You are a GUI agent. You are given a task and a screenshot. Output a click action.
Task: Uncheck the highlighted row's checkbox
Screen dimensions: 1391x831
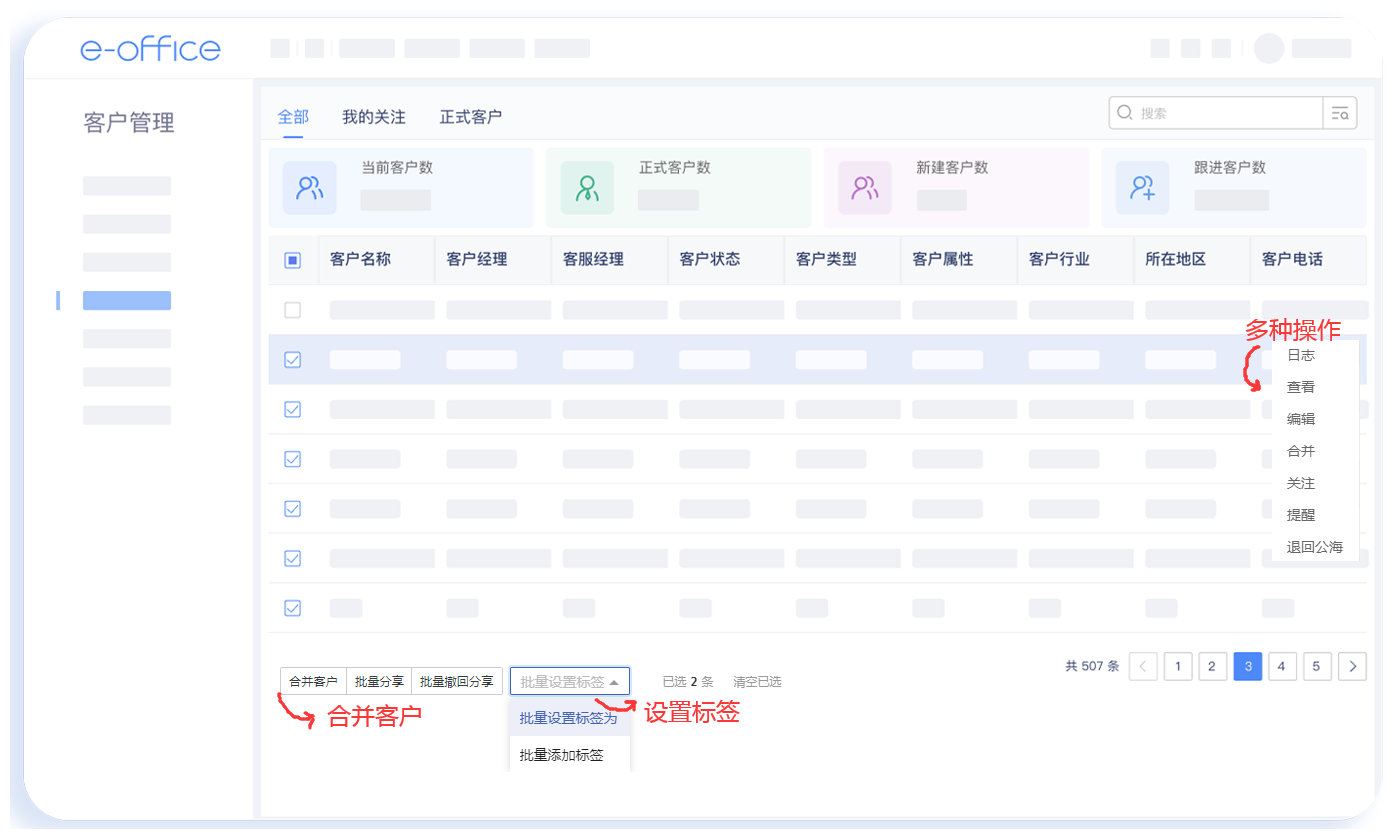pos(293,360)
